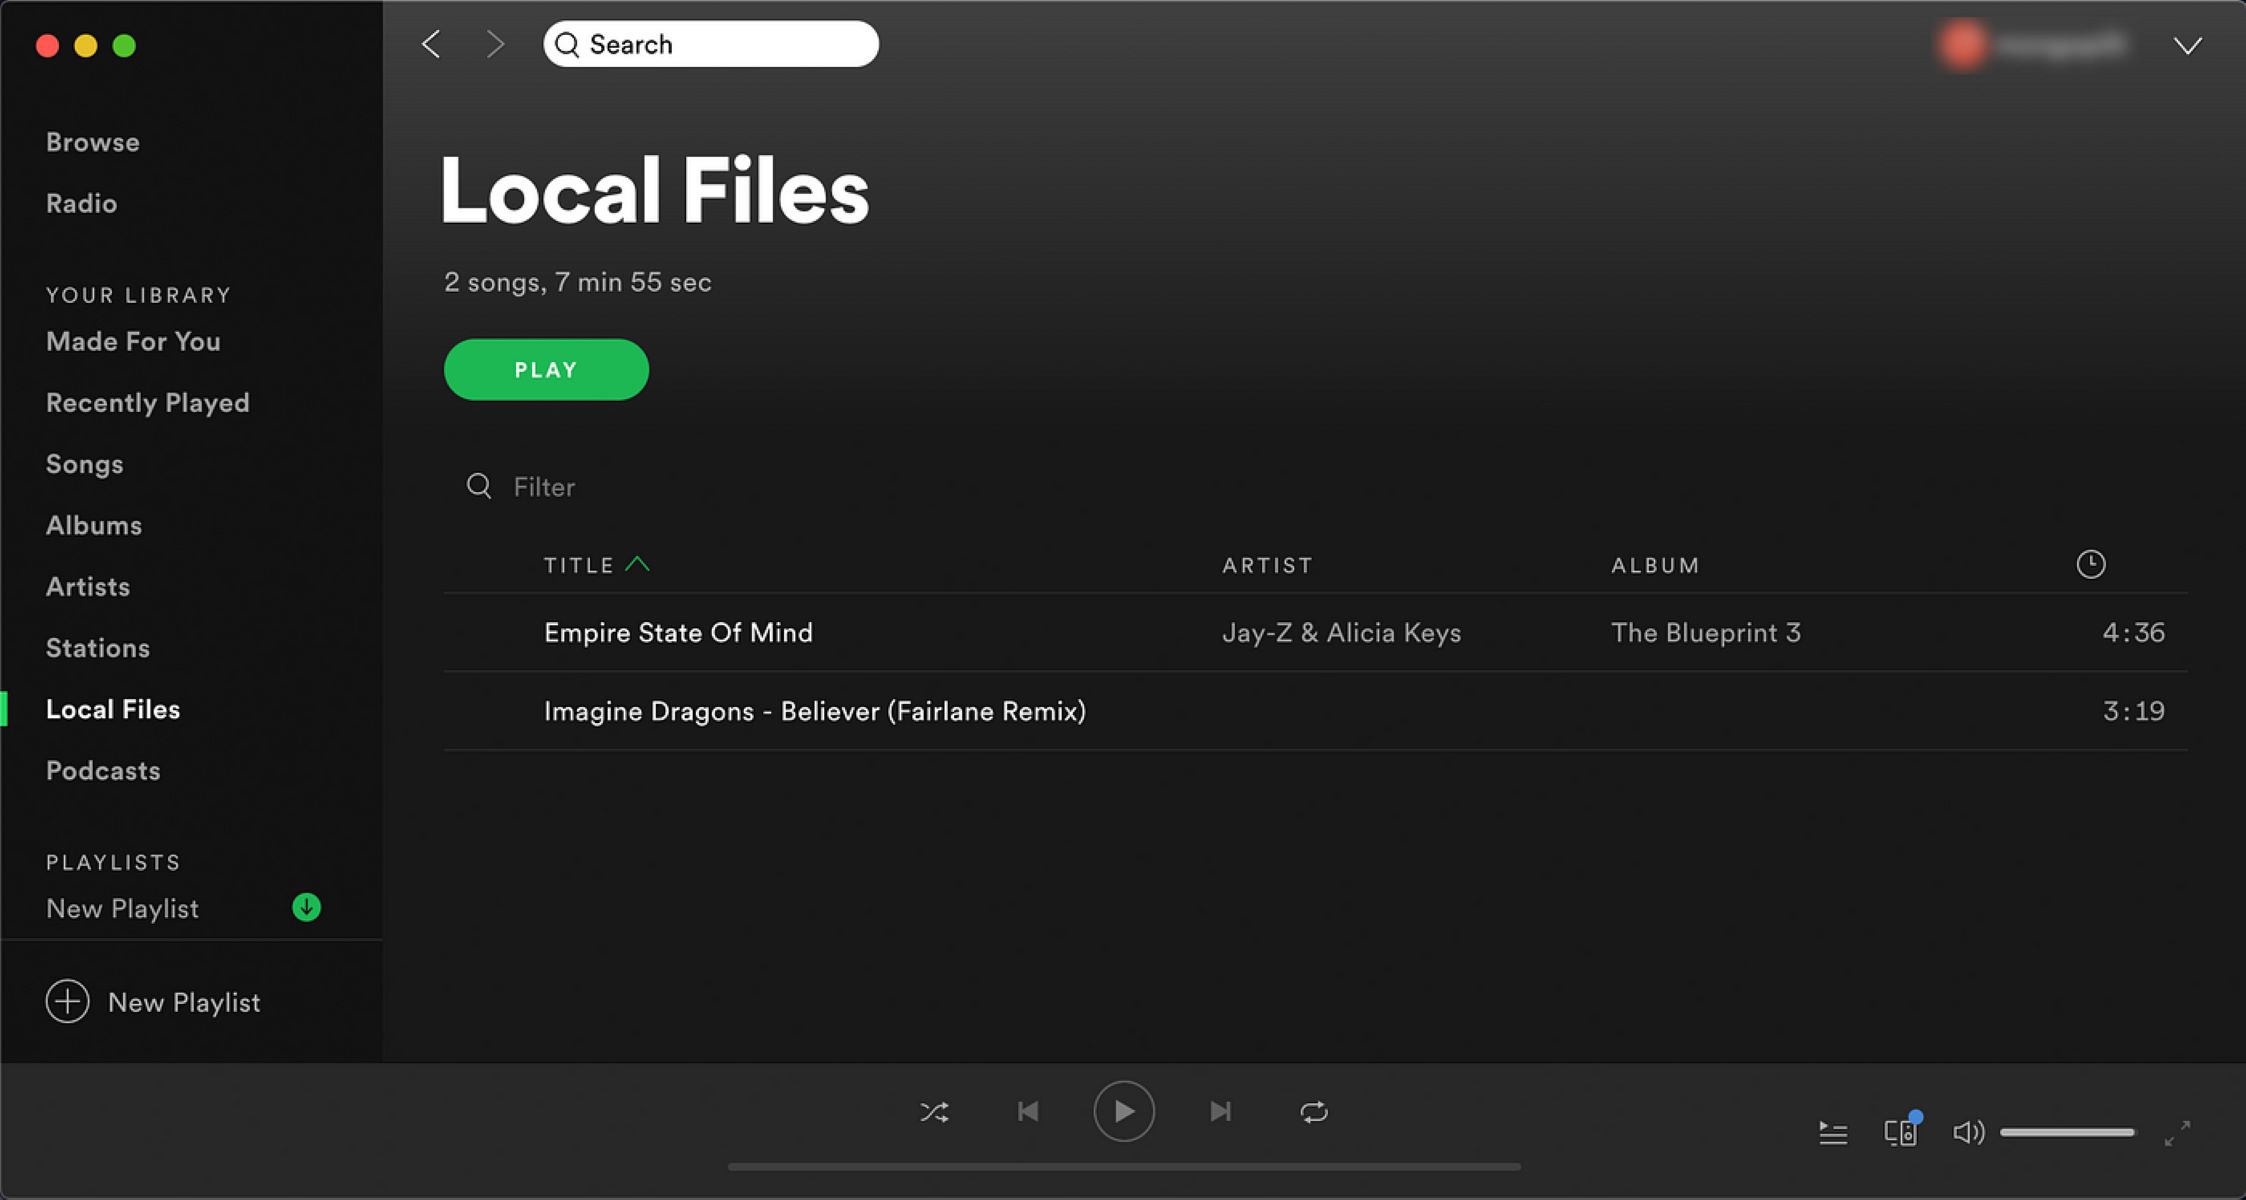2246x1200 pixels.
Task: Go back using the navigation arrow
Action: point(430,44)
